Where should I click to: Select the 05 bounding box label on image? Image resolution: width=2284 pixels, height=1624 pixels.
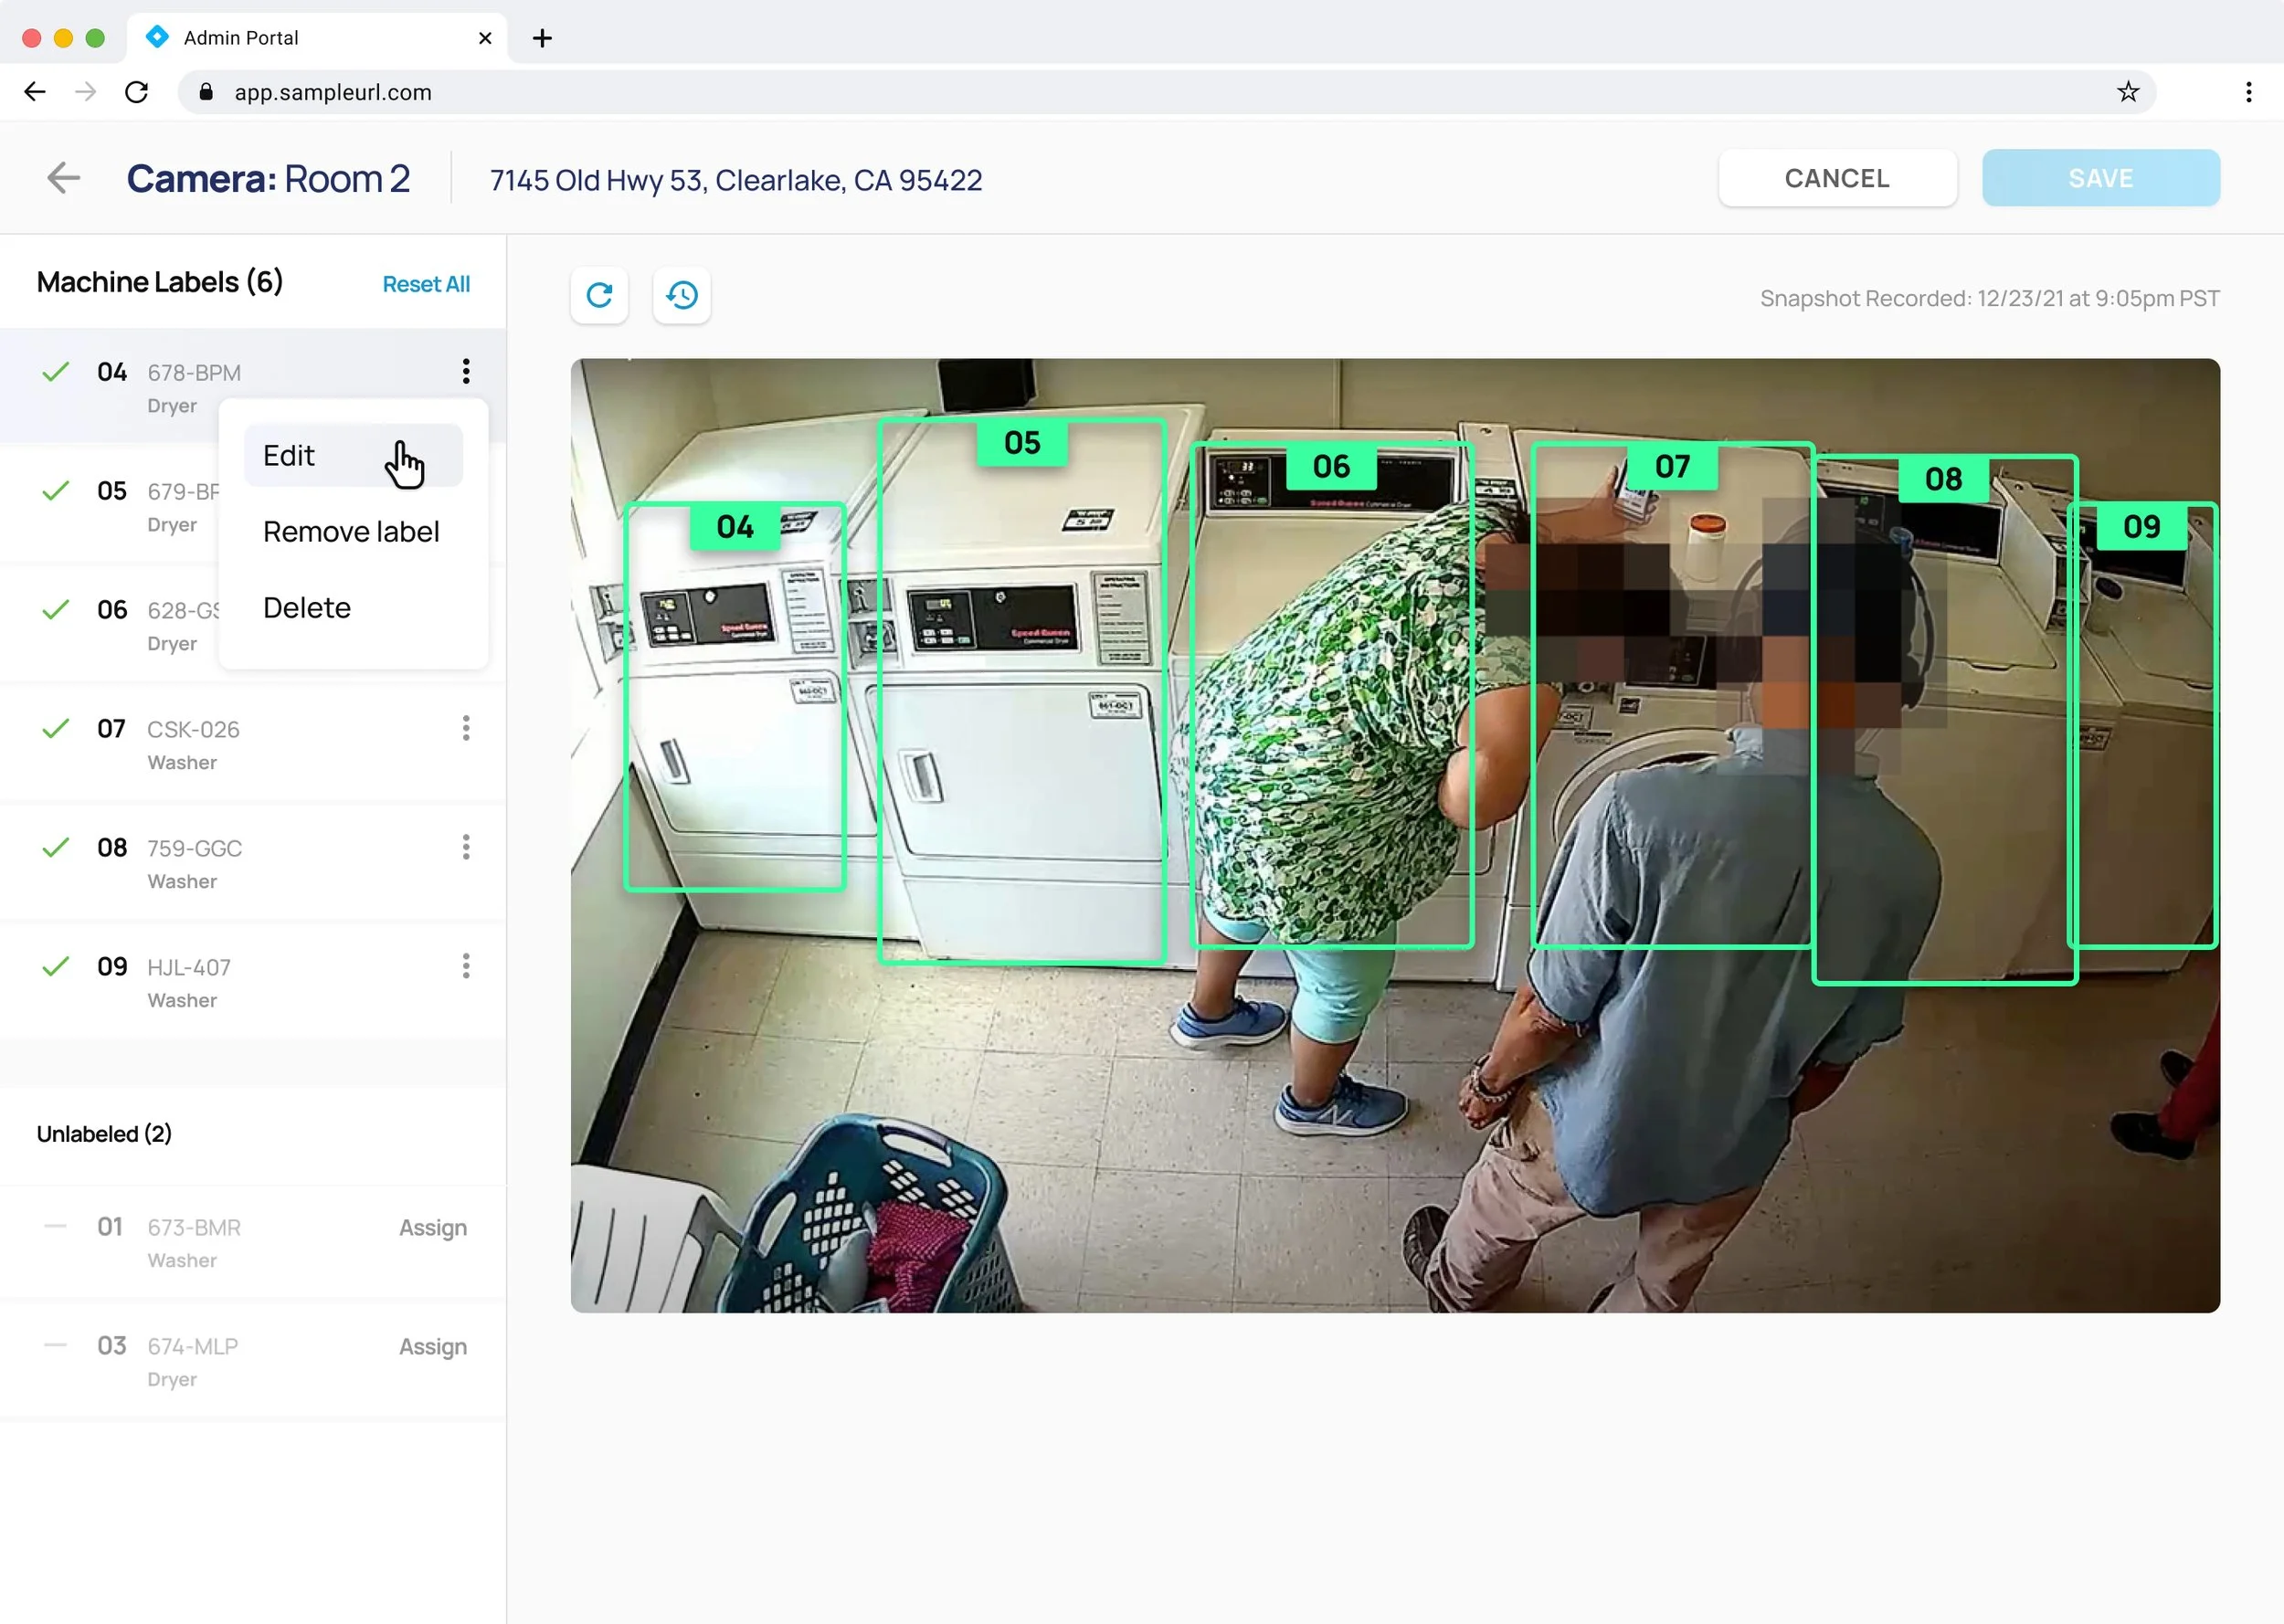point(1022,443)
